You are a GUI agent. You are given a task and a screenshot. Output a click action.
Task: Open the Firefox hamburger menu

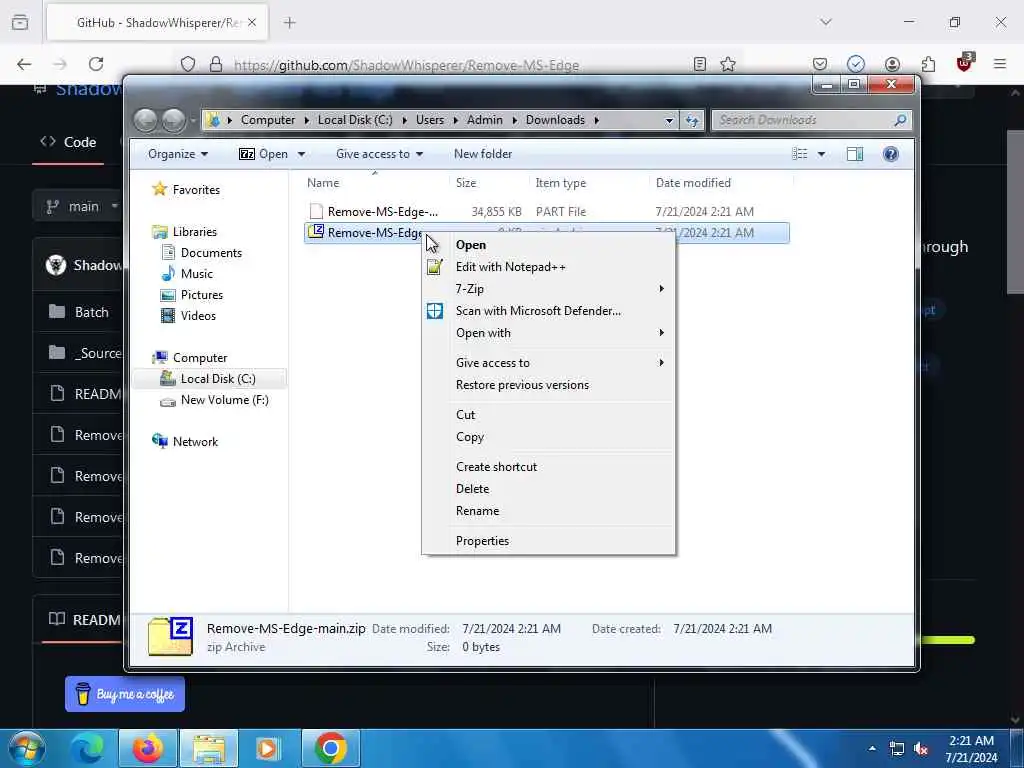pos(1000,64)
